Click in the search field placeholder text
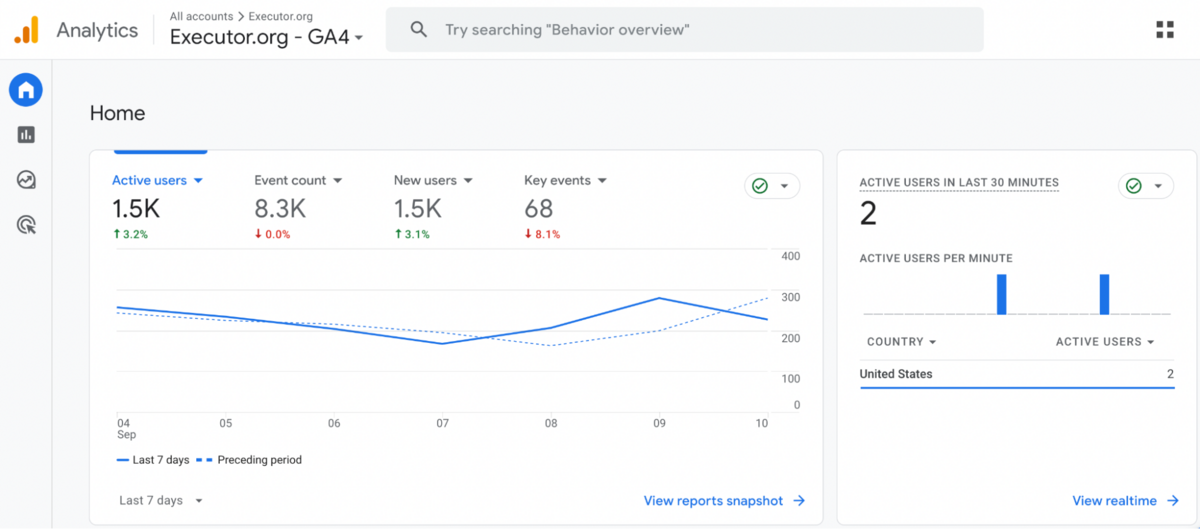The width and height of the screenshot is (1200, 529). (x=567, y=30)
